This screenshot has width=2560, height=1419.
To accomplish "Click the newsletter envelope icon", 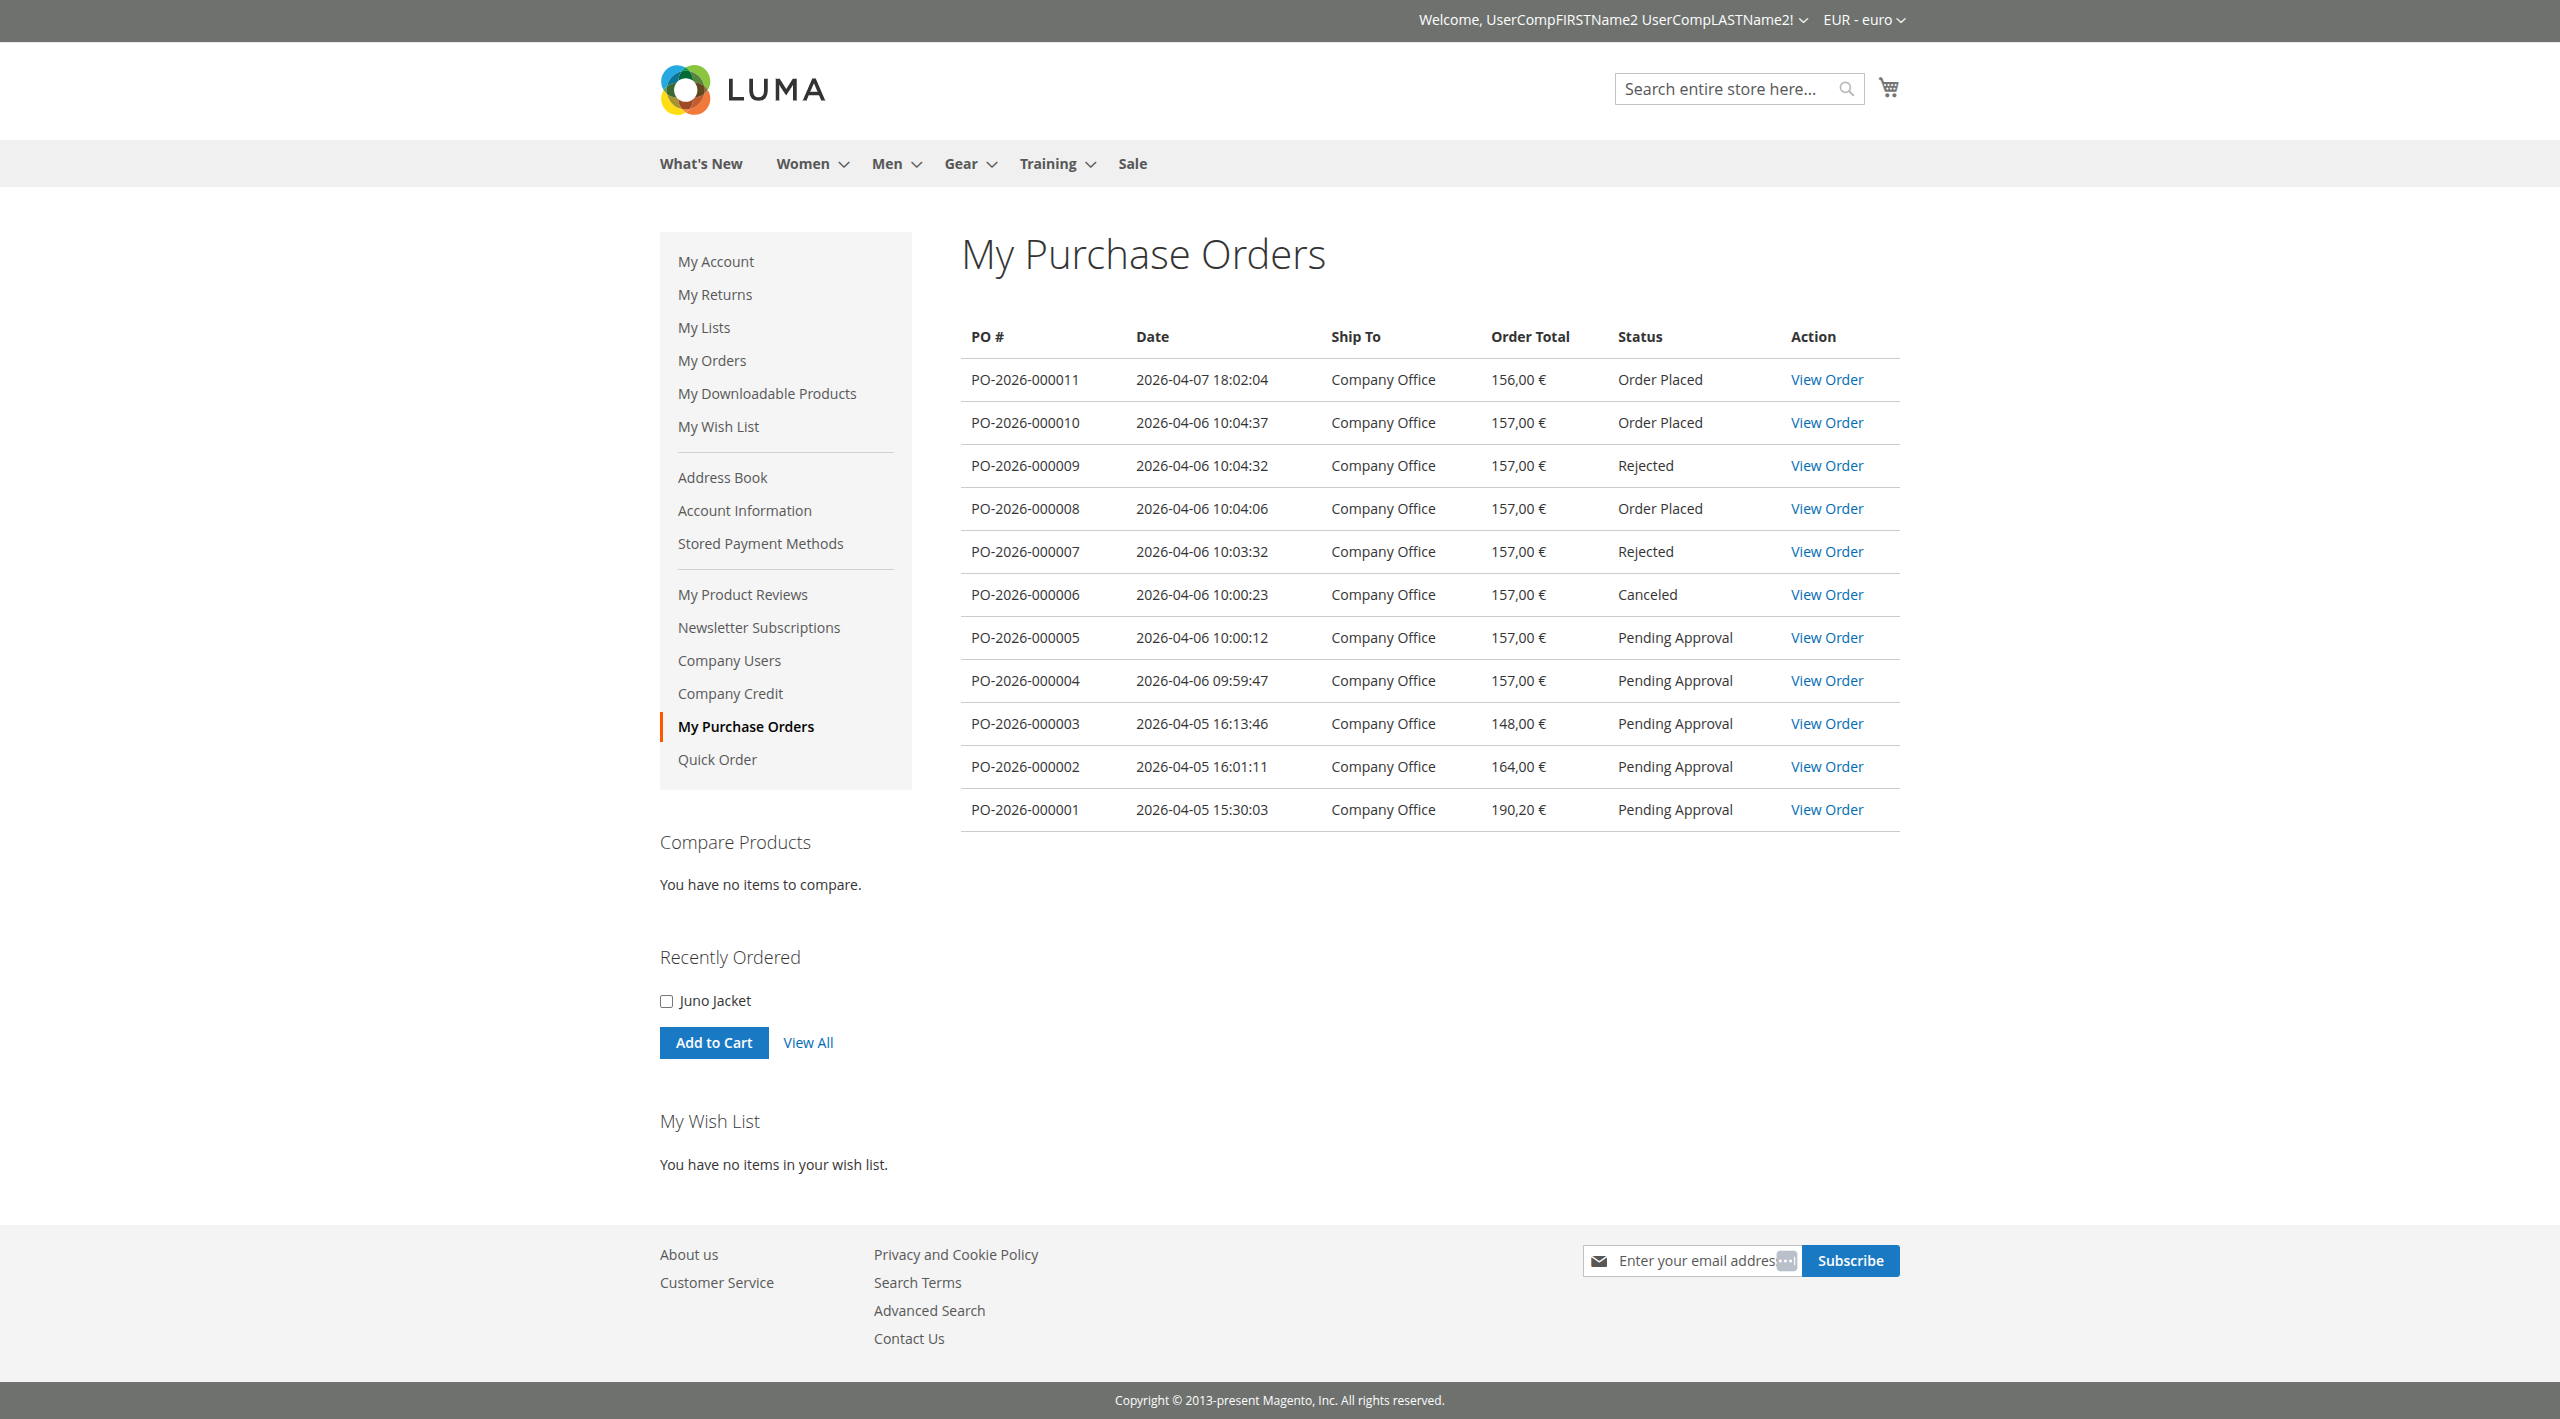I will click(x=1599, y=1261).
